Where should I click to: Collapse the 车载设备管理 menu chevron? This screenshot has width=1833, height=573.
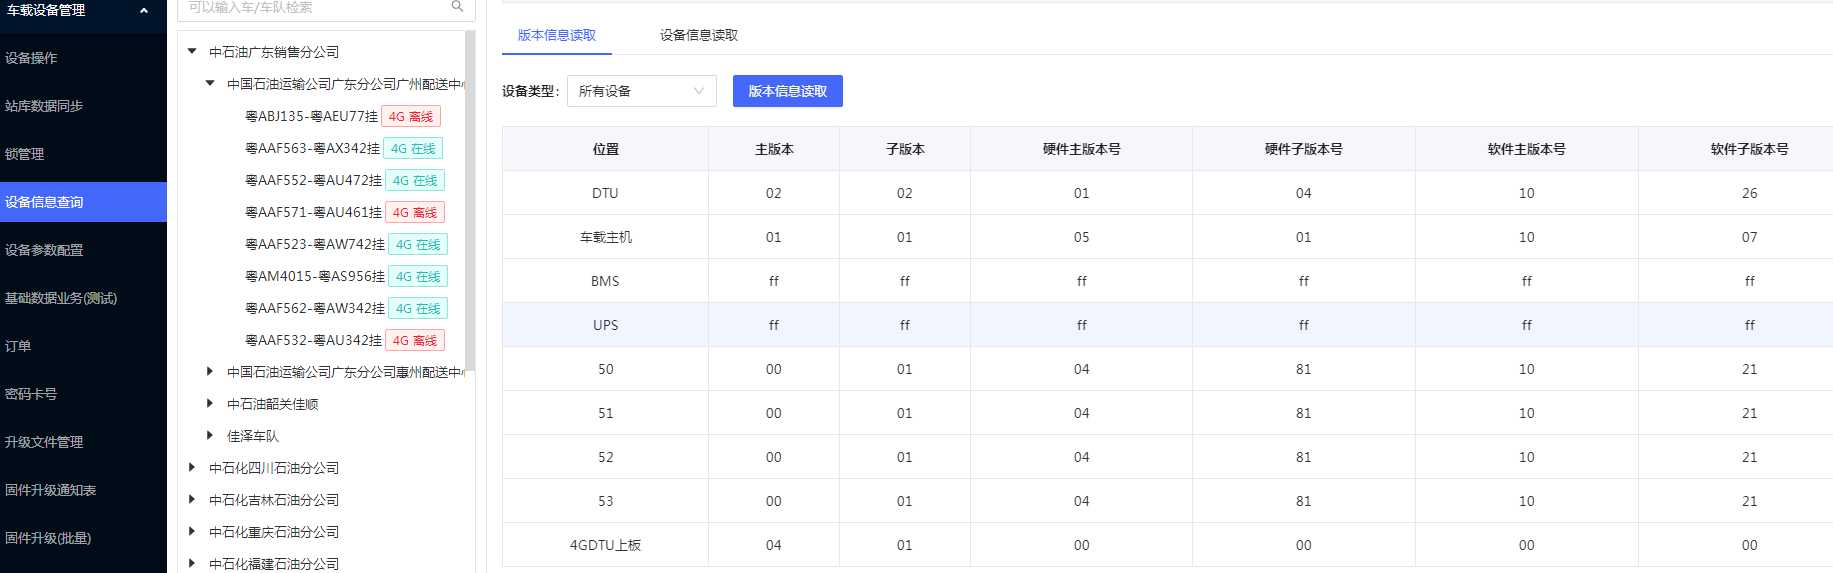click(144, 10)
